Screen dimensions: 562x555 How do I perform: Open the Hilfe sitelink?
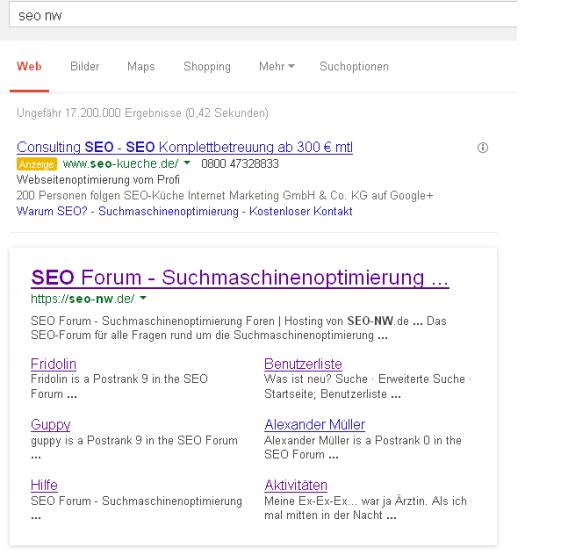[44, 485]
